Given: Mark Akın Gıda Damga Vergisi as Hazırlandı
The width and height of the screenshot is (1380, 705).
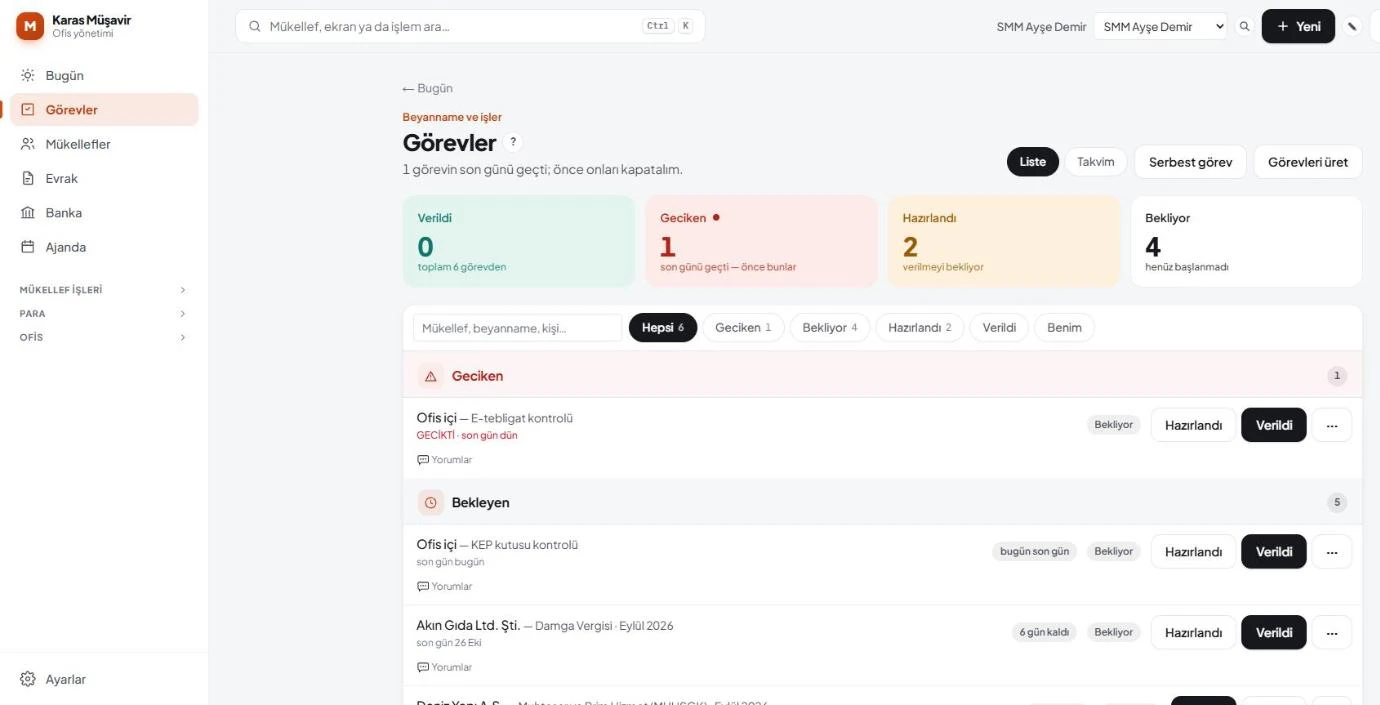Looking at the screenshot, I should (x=1193, y=632).
